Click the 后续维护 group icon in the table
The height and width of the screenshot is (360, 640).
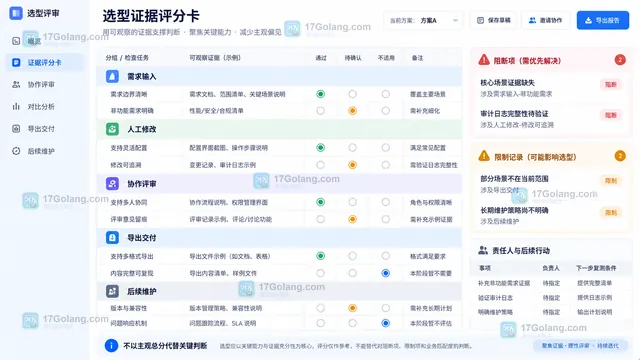point(112,291)
